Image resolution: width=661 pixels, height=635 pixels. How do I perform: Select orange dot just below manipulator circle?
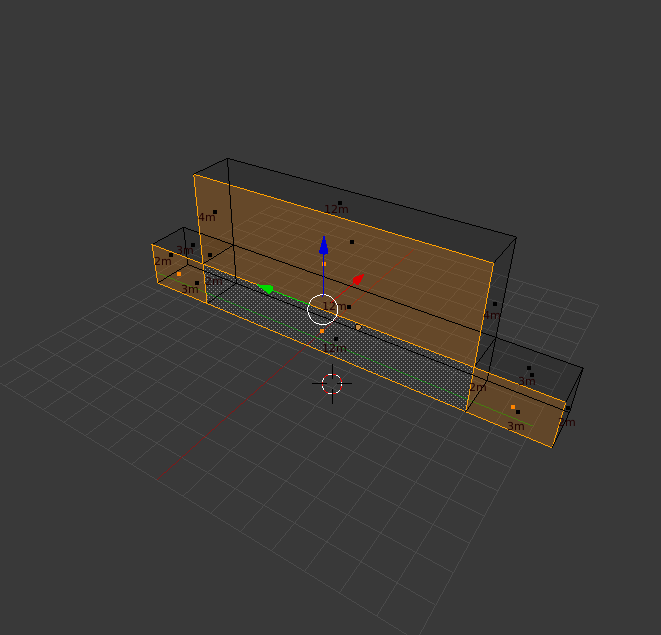coord(322,331)
